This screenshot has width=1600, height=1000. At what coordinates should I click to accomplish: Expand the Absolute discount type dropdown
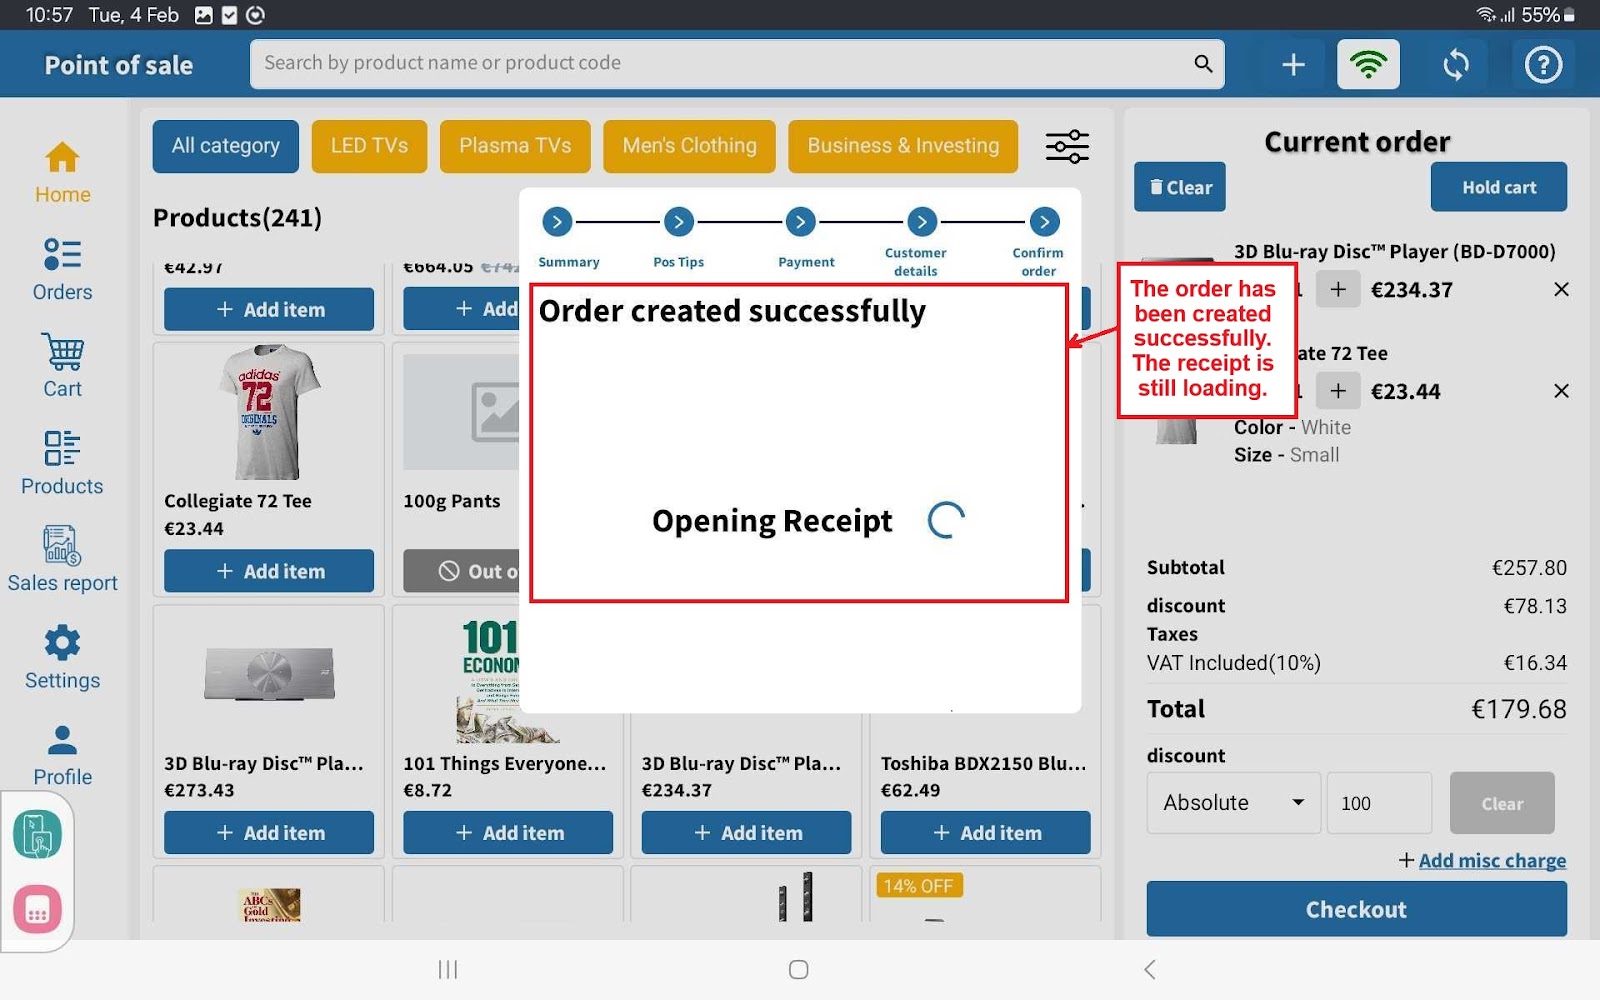pyautogui.click(x=1233, y=803)
